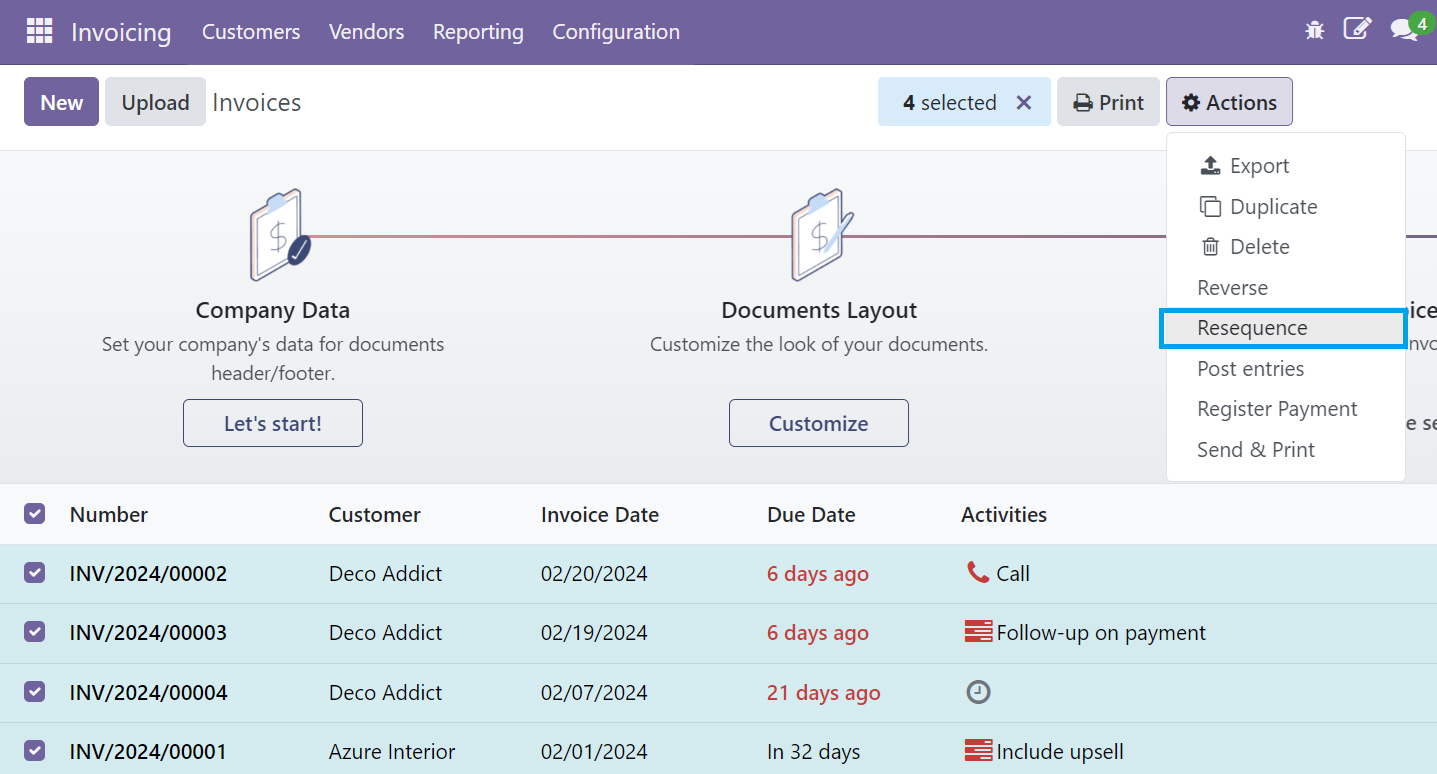The width and height of the screenshot is (1437, 774).
Task: Click the clock activity icon for INV/2024/00004
Action: tap(978, 691)
